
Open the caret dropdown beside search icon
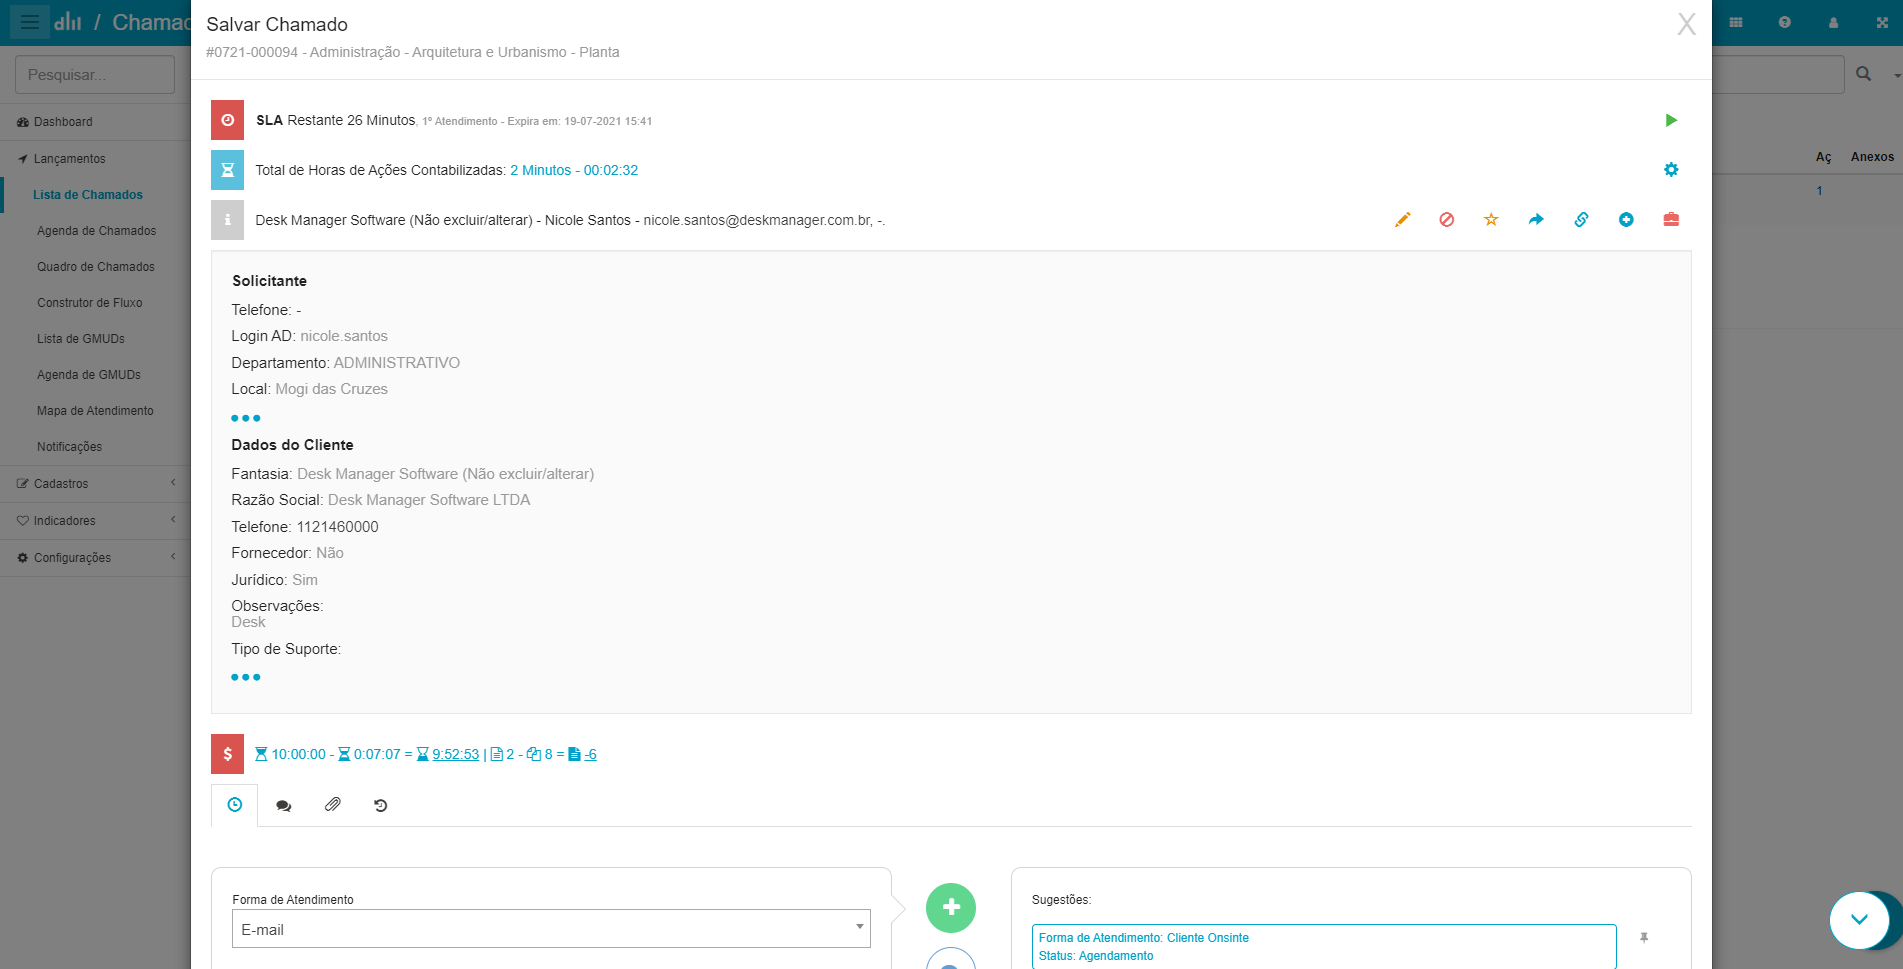click(1896, 75)
